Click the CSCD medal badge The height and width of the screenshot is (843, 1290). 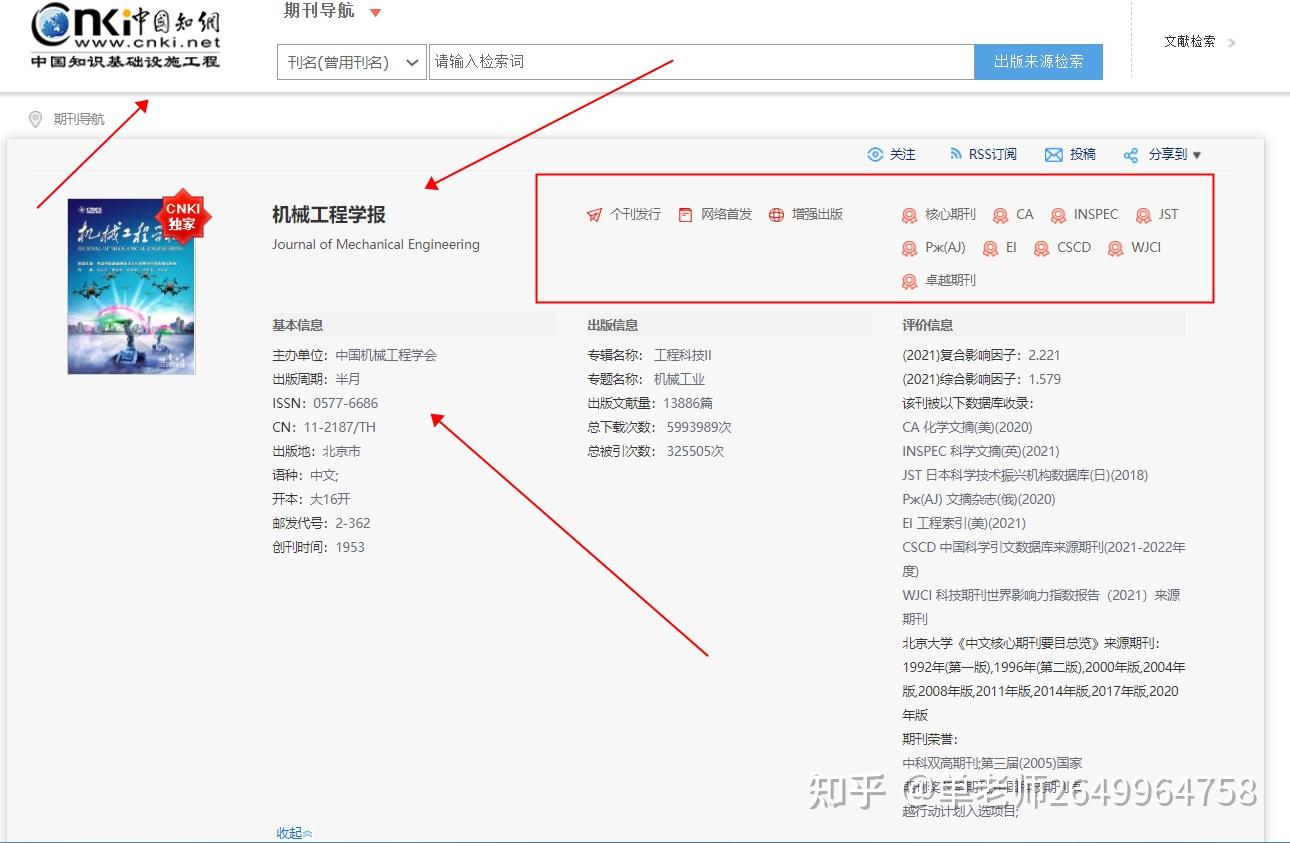pos(1041,249)
